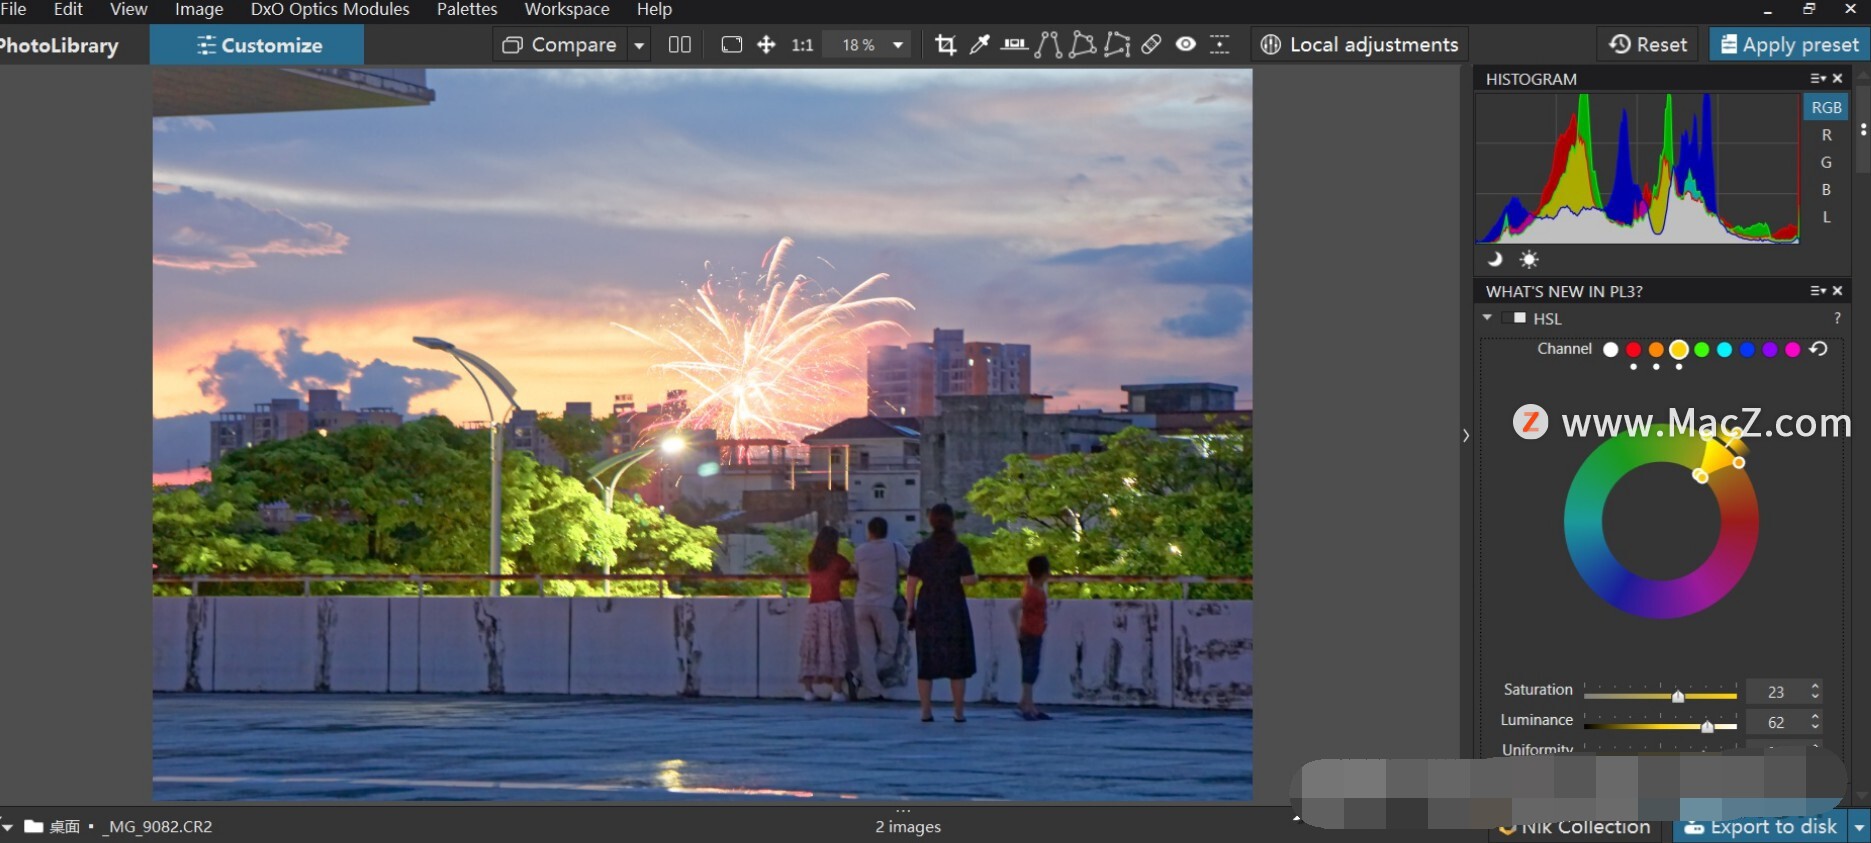
Task: Select the white global HSL channel
Action: pyautogui.click(x=1610, y=349)
